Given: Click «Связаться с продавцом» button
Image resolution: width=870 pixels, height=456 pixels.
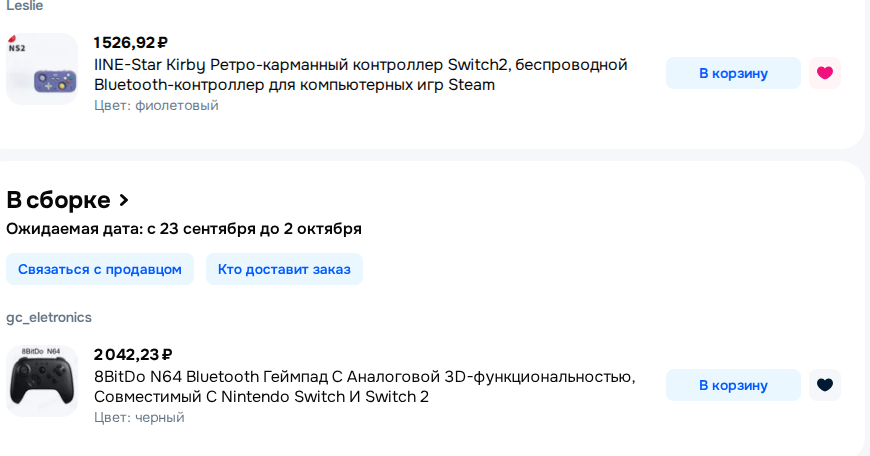Looking at the screenshot, I should click(x=100, y=269).
